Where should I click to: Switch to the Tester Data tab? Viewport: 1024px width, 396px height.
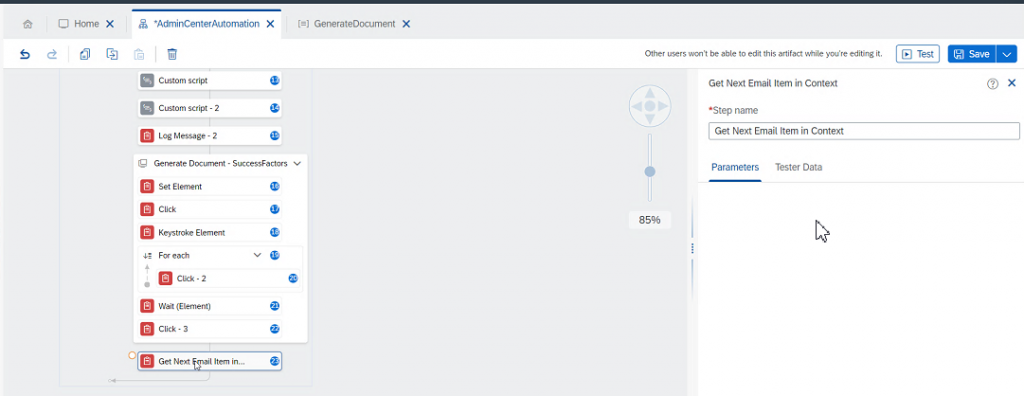click(799, 167)
